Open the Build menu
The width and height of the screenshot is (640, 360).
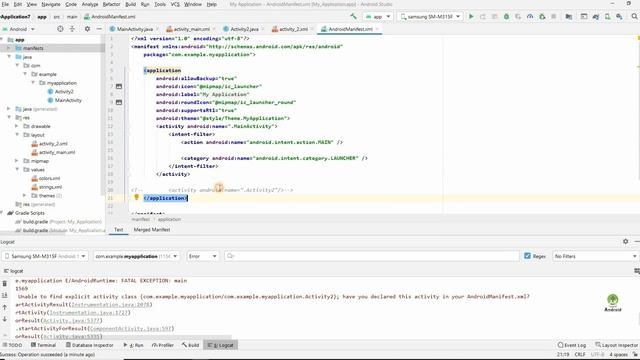click(x=130, y=4)
